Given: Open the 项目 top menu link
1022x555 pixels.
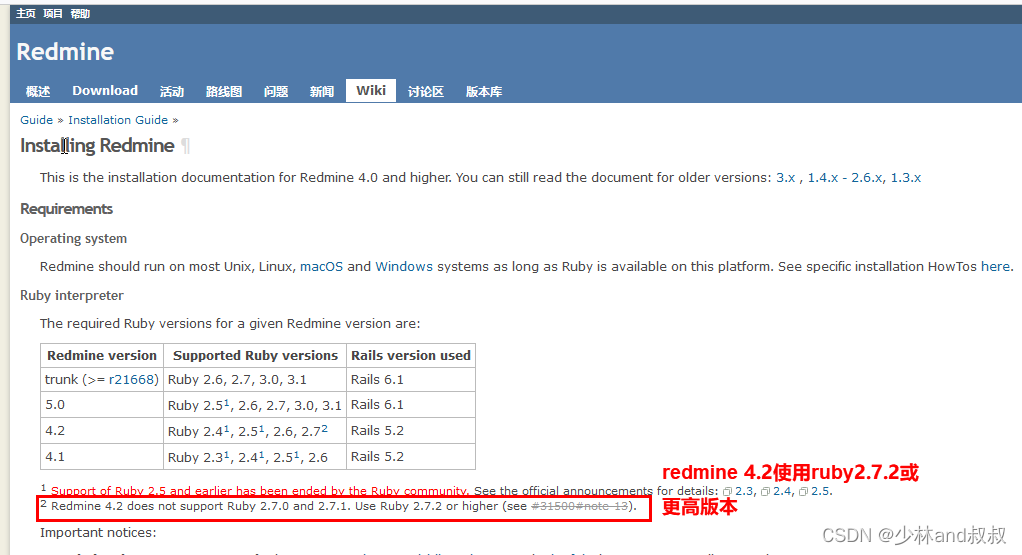Looking at the screenshot, I should (53, 14).
